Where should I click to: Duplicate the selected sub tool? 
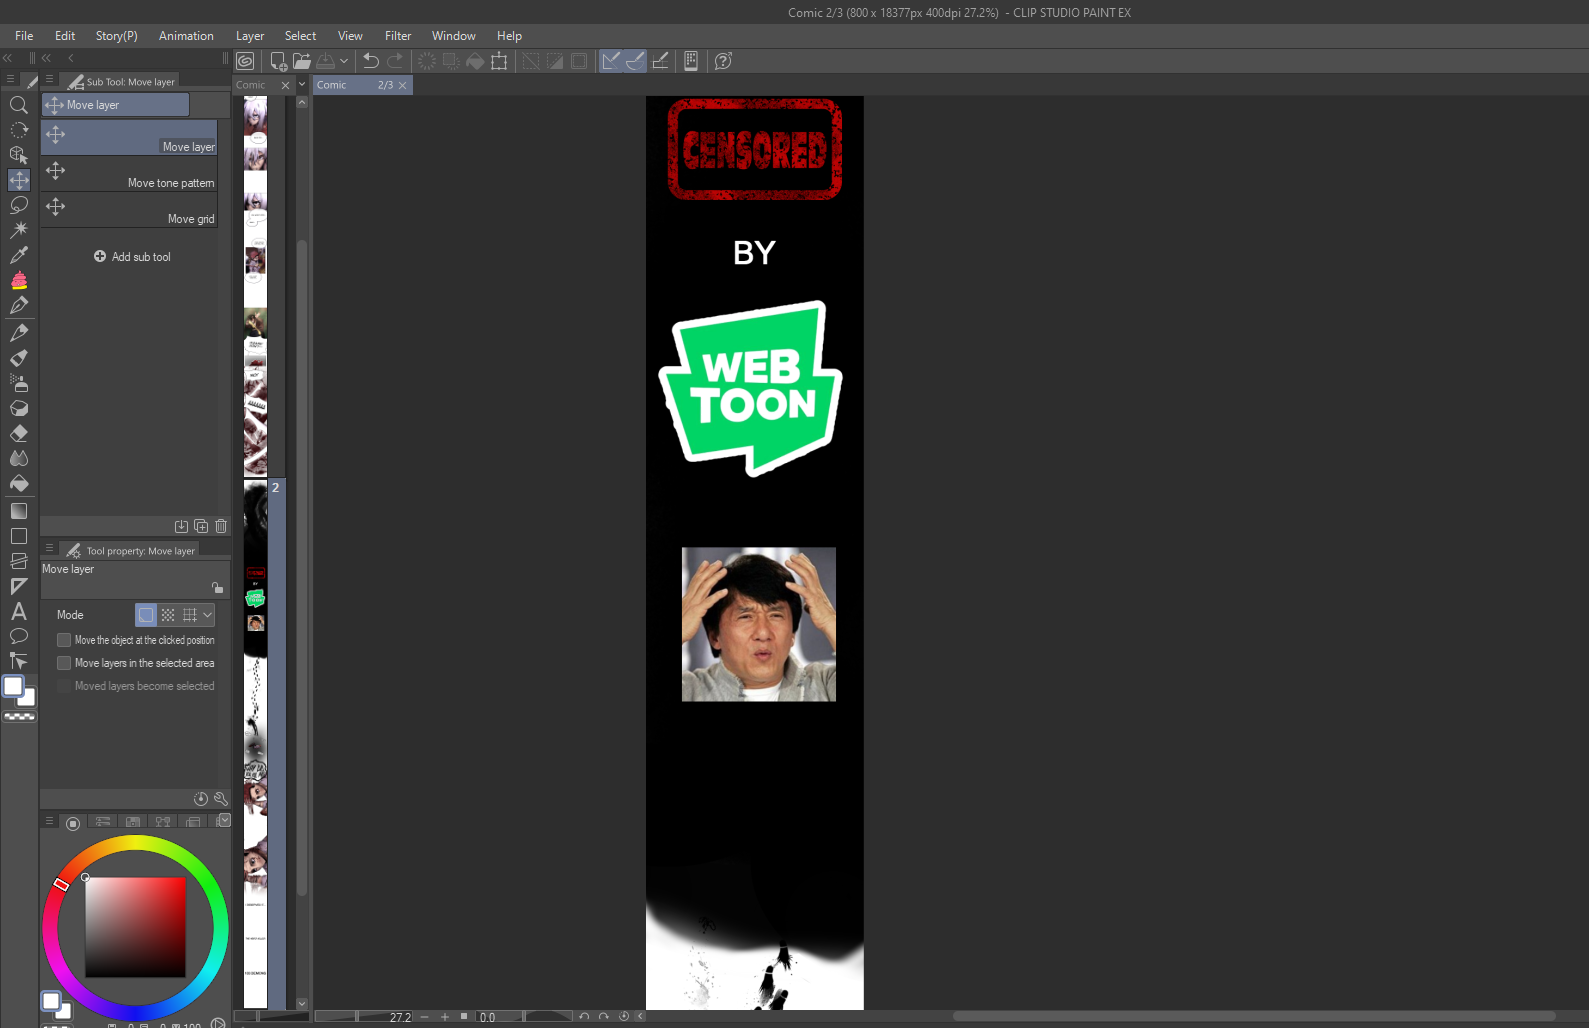(201, 526)
